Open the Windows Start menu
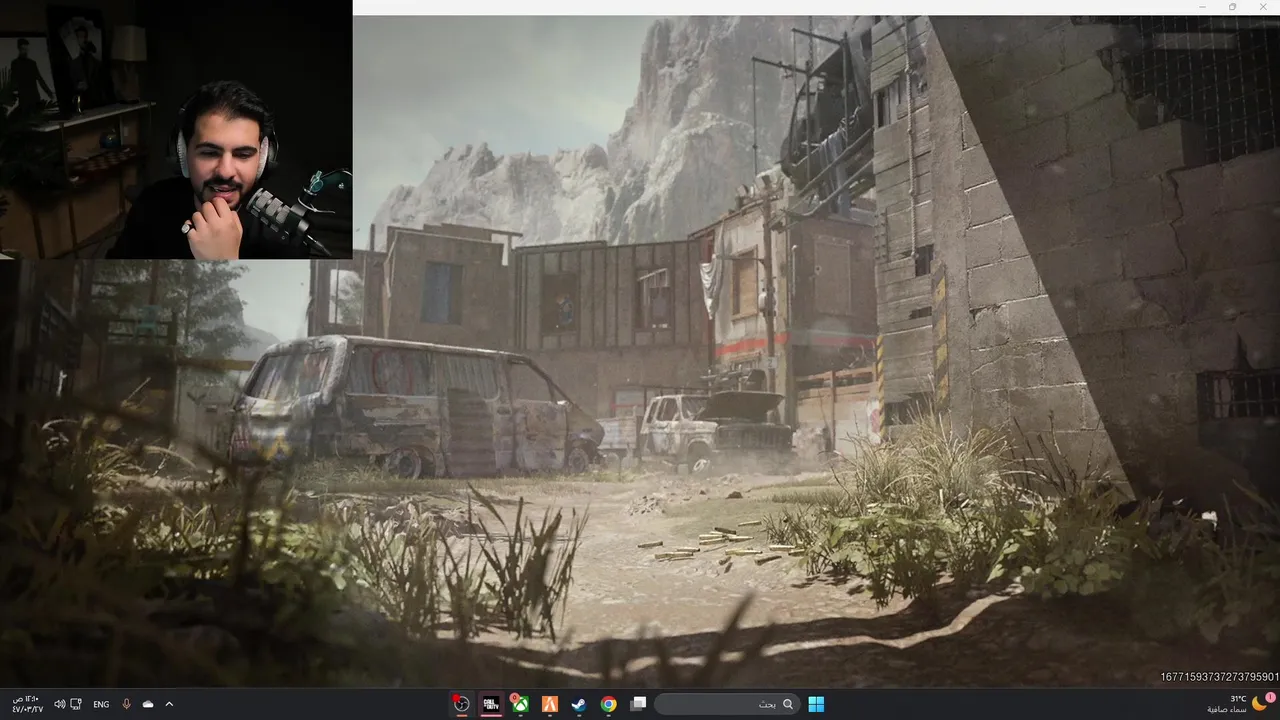The image size is (1280, 720). coord(816,704)
